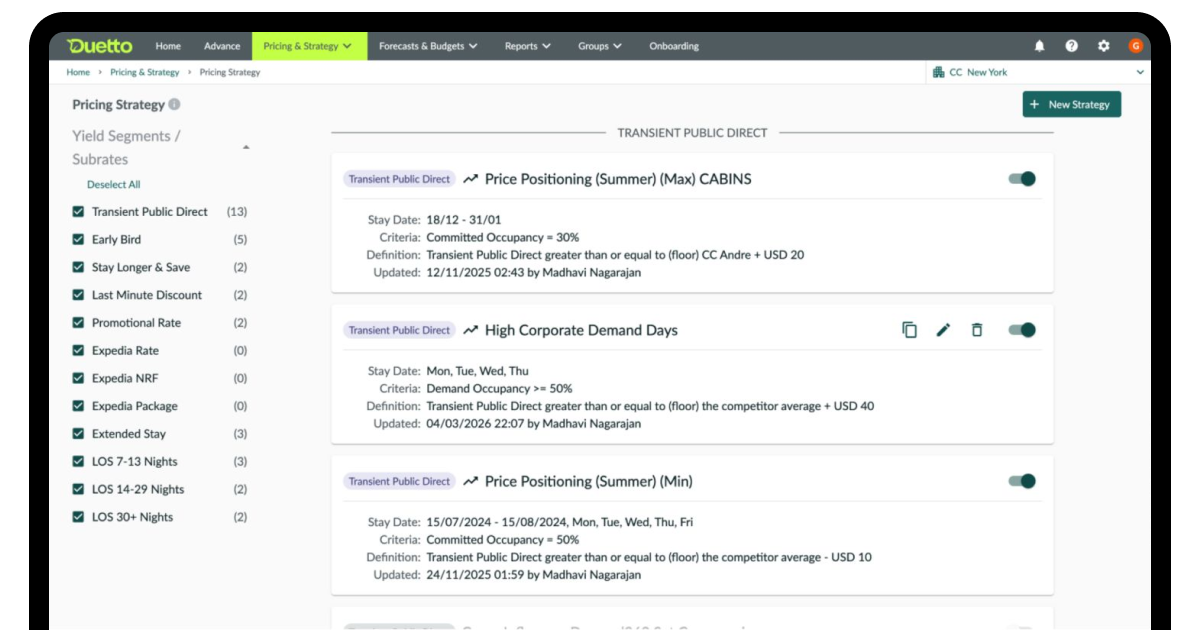
Task: Disable the Price Positioning (Summer) (Max) CABINS toggle
Action: [x=1022, y=179]
